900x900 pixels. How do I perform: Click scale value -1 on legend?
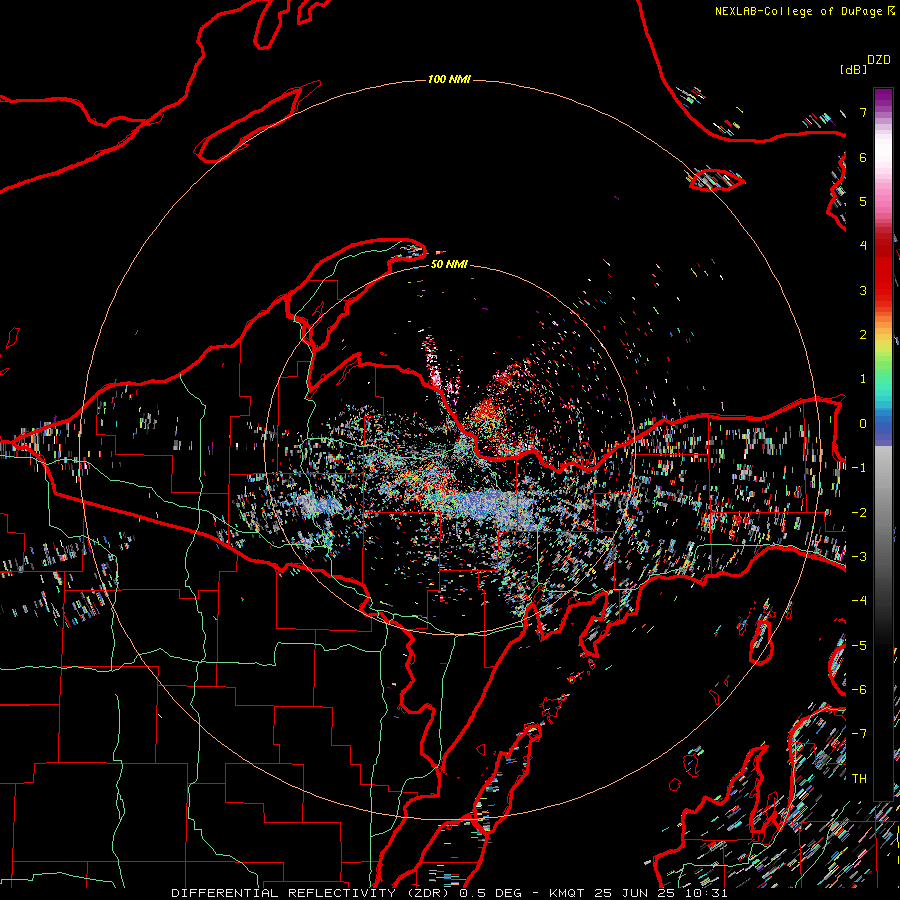(x=859, y=468)
